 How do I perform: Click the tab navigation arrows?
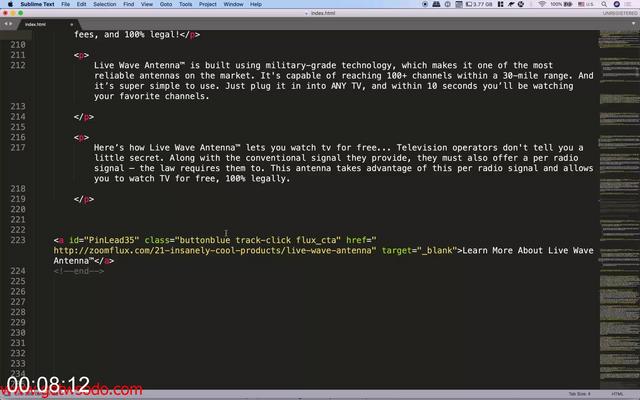[8, 24]
